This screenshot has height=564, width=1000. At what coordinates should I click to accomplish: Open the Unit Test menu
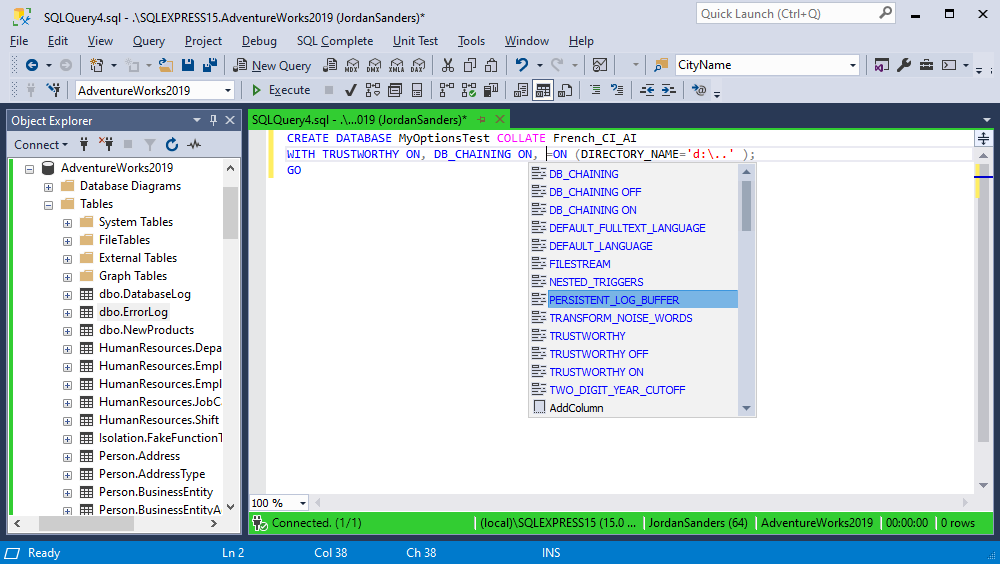415,41
